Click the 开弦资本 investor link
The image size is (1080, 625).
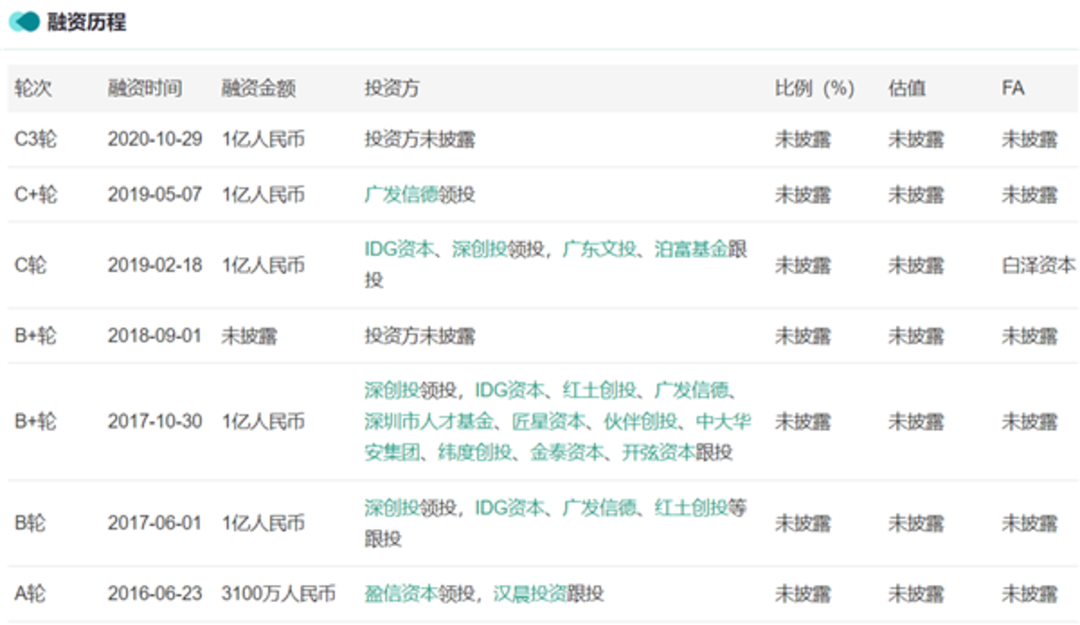658,452
